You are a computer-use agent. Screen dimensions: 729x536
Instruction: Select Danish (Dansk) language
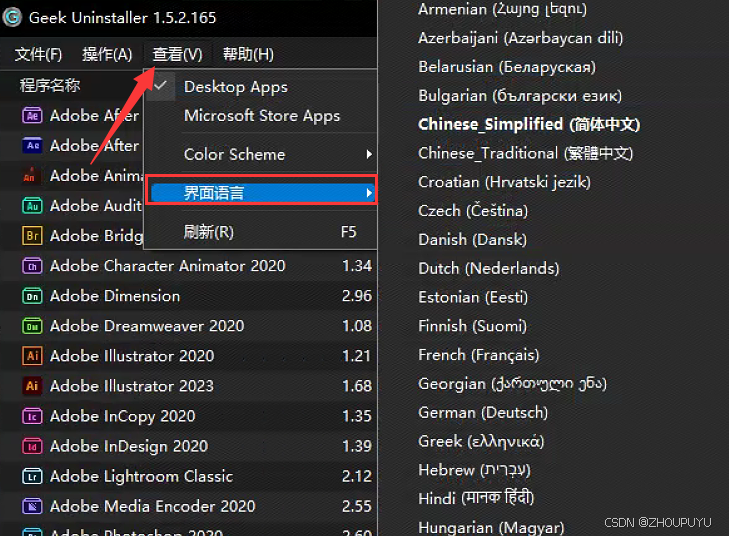point(472,240)
